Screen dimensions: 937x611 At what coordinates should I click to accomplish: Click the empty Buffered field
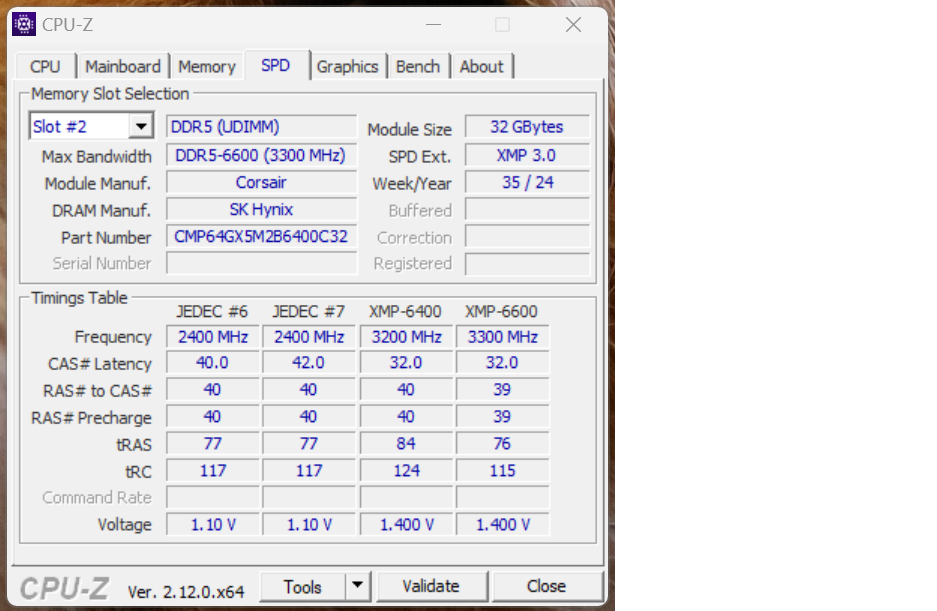(x=527, y=209)
